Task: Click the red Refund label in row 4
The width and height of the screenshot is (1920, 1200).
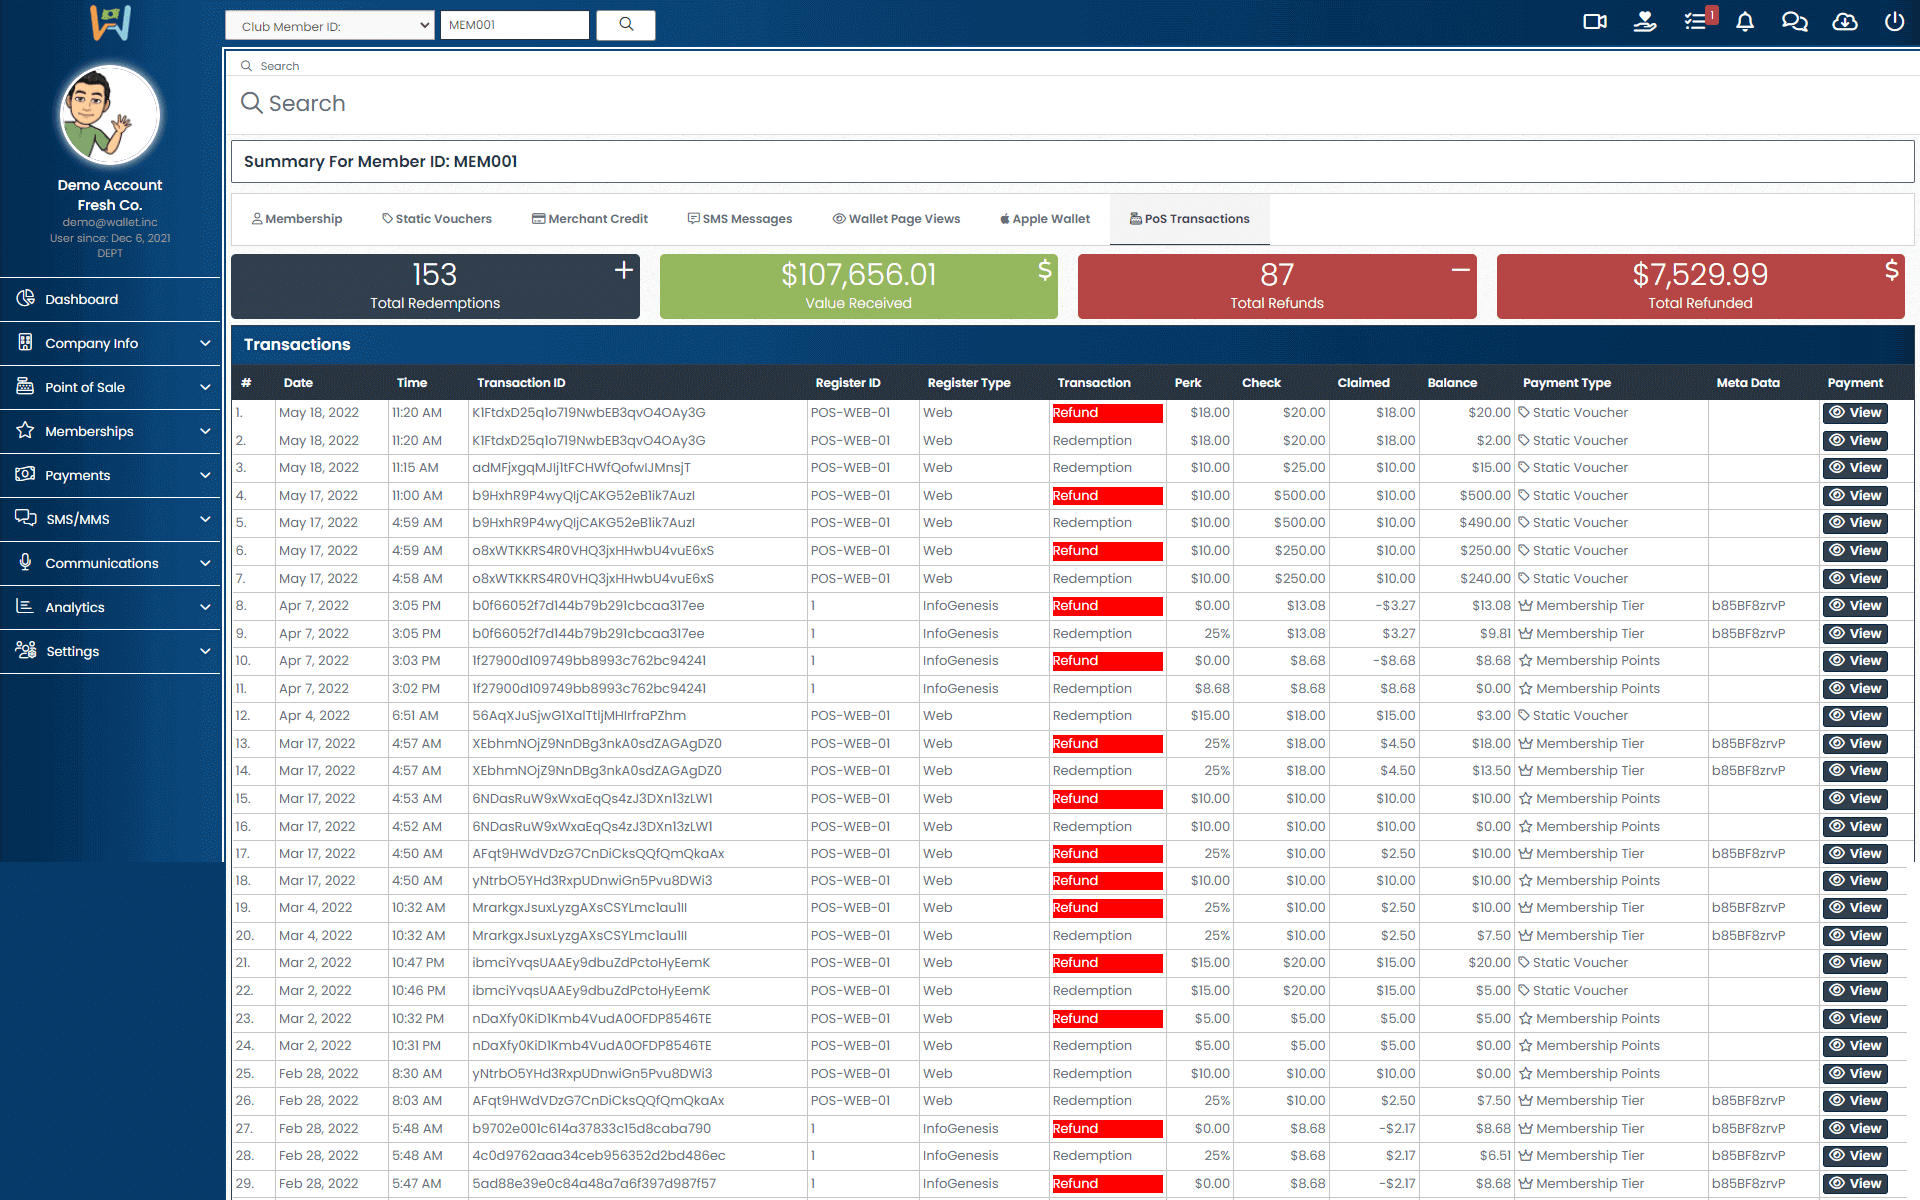Action: [x=1106, y=496]
